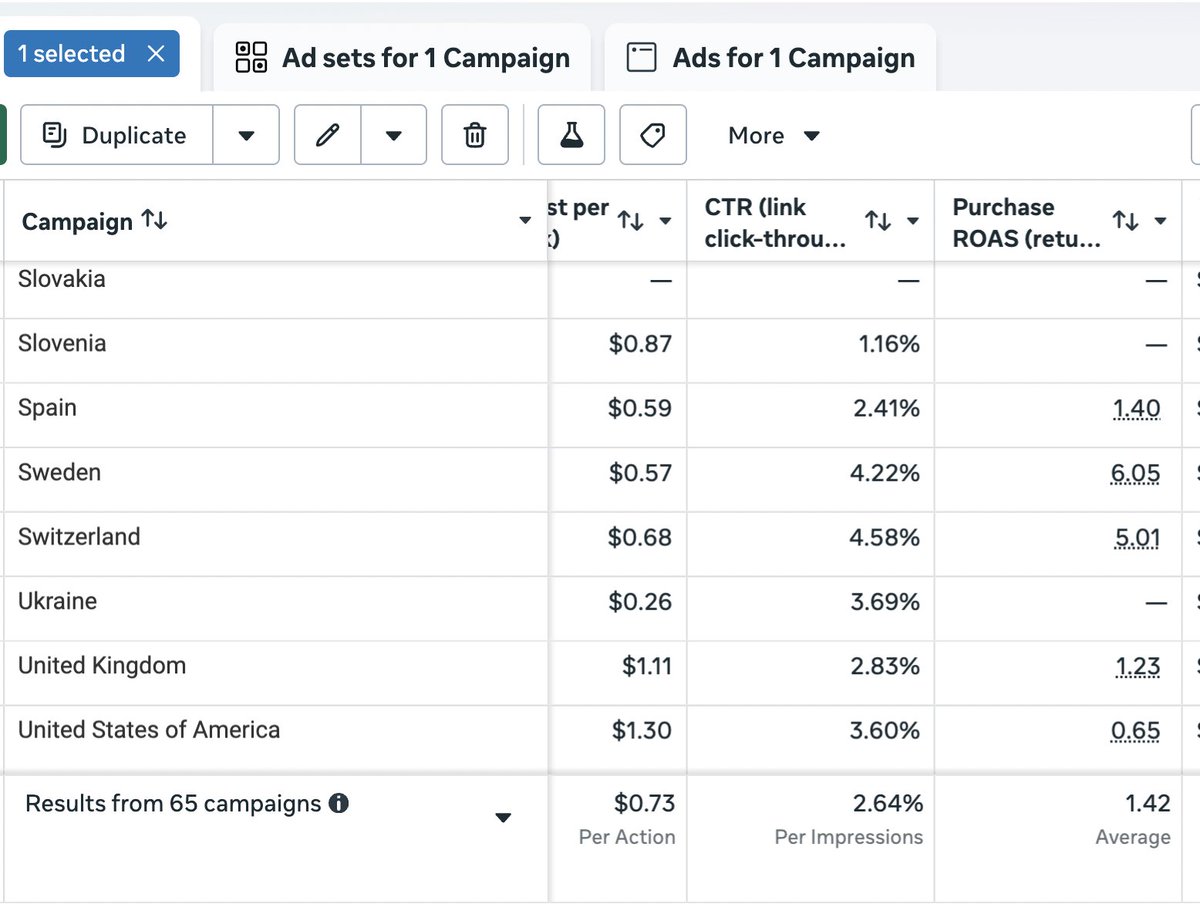Open the Campaign column dropdown caret
The width and height of the screenshot is (1200, 904).
pyautogui.click(x=525, y=221)
